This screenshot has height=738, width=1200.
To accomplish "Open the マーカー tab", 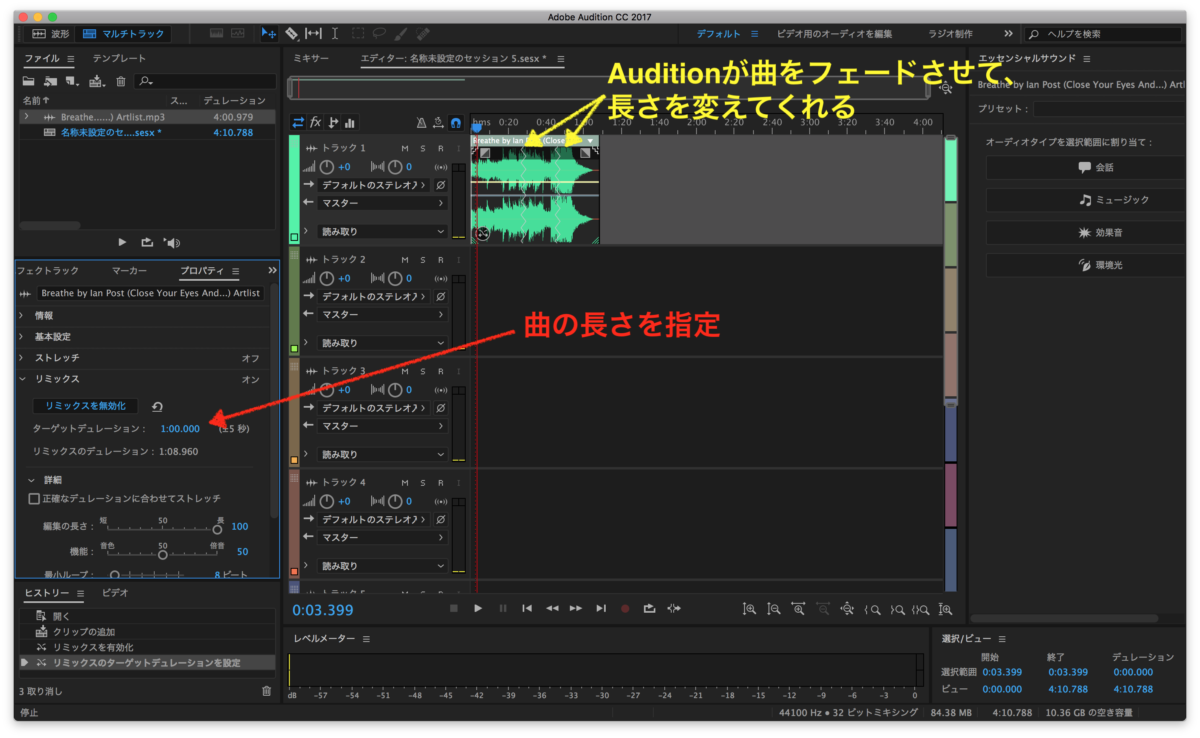I will click(x=129, y=271).
